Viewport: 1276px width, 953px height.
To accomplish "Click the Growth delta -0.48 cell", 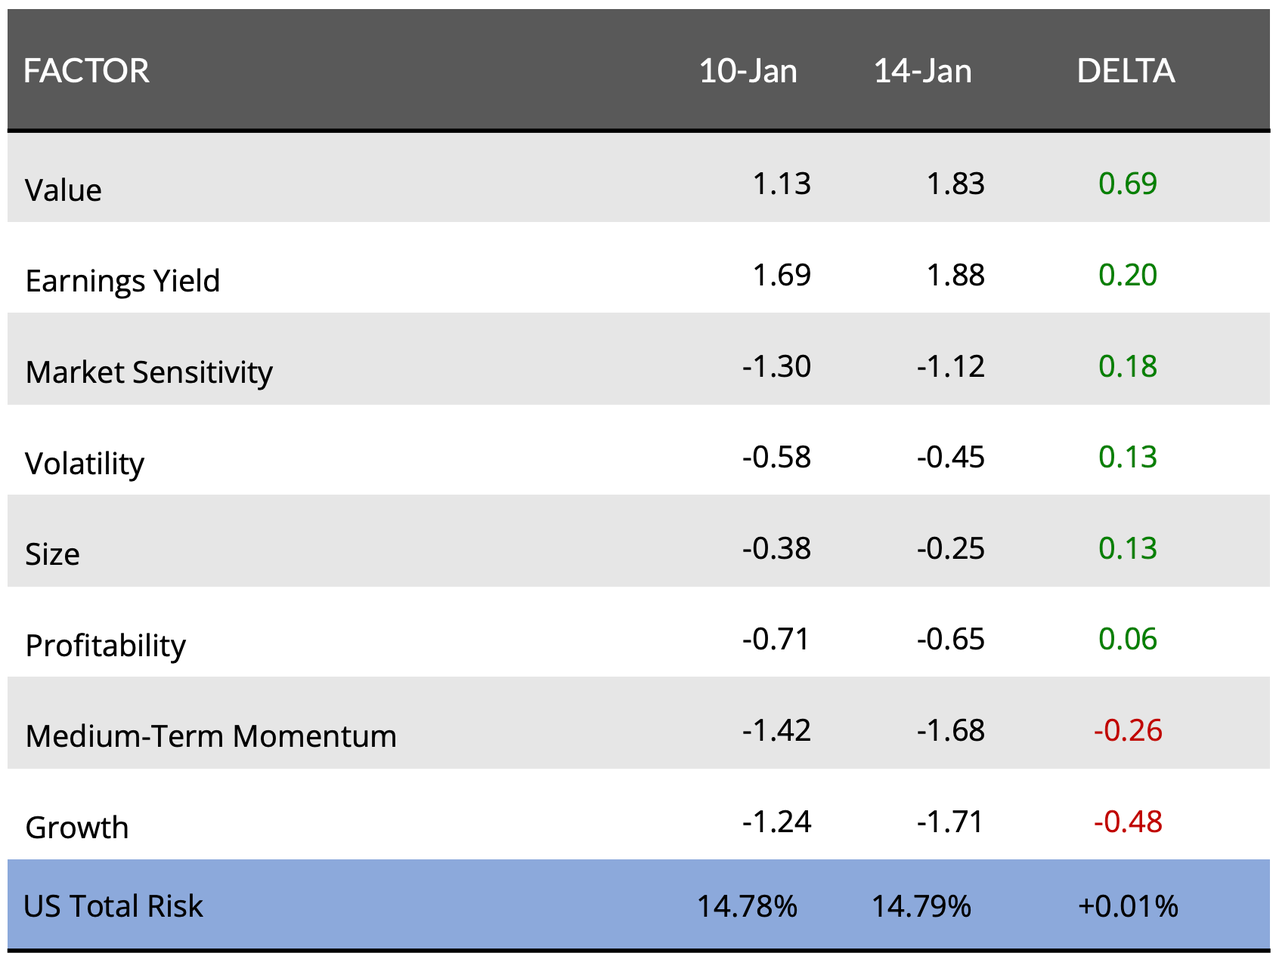I will coord(1127,822).
